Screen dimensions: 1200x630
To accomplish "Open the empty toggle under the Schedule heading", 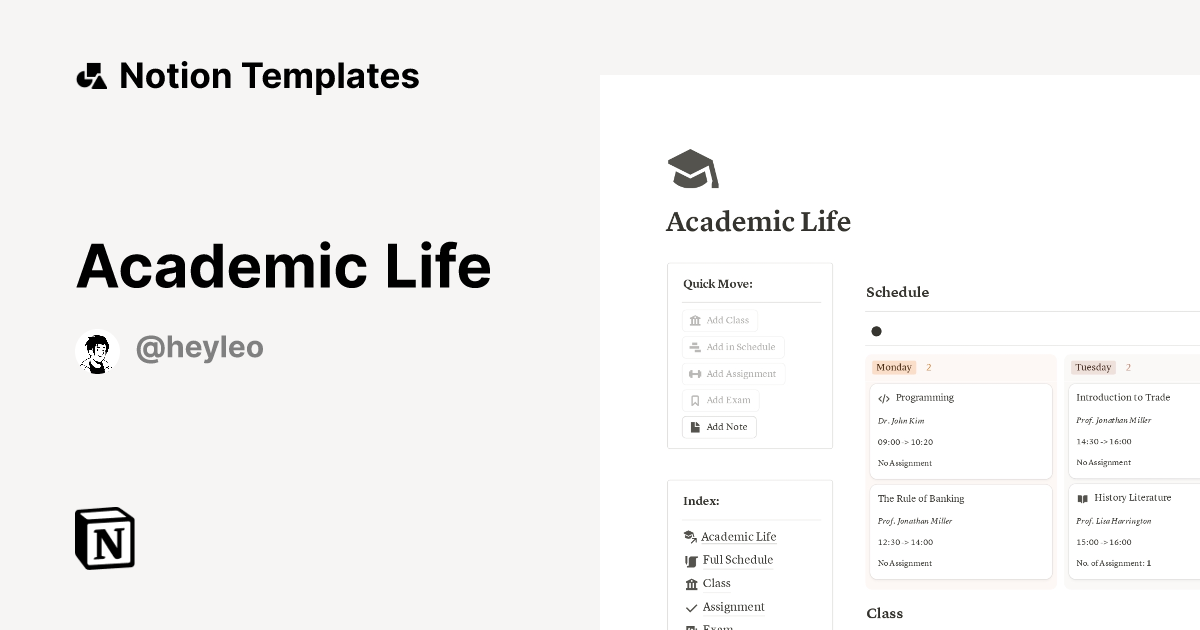I will pyautogui.click(x=876, y=331).
